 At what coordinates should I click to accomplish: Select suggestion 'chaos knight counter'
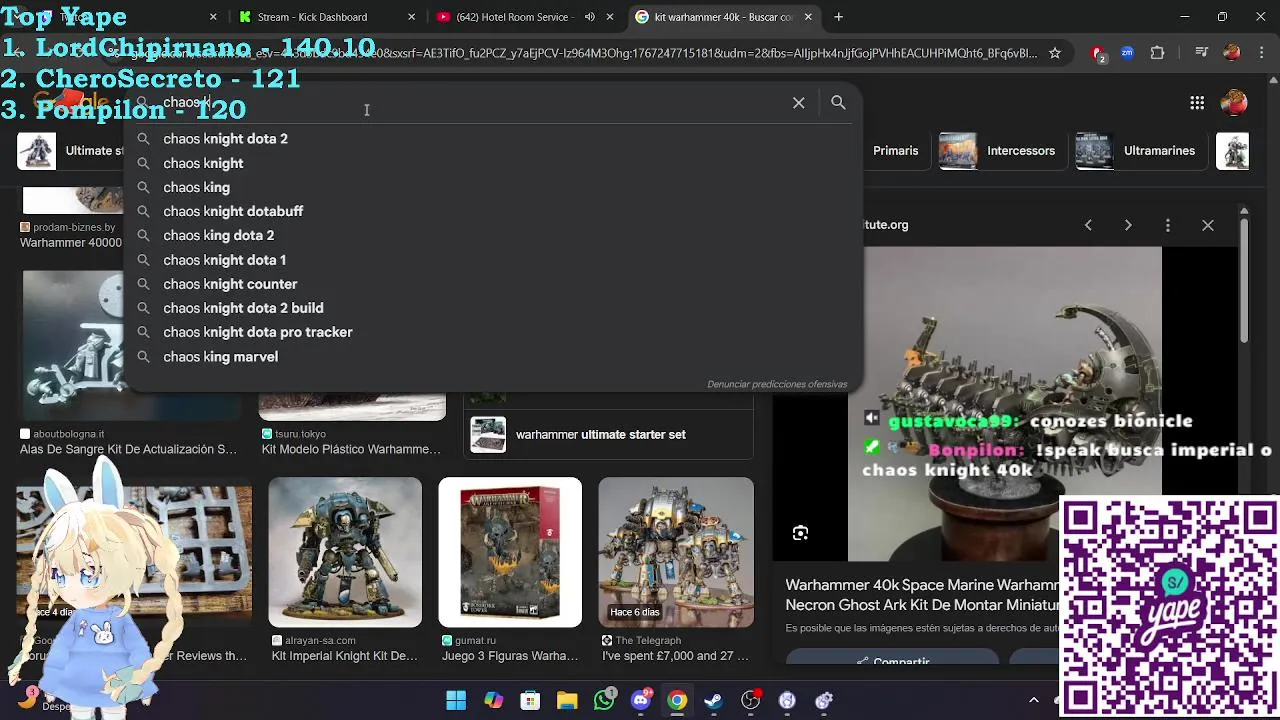tap(492, 284)
